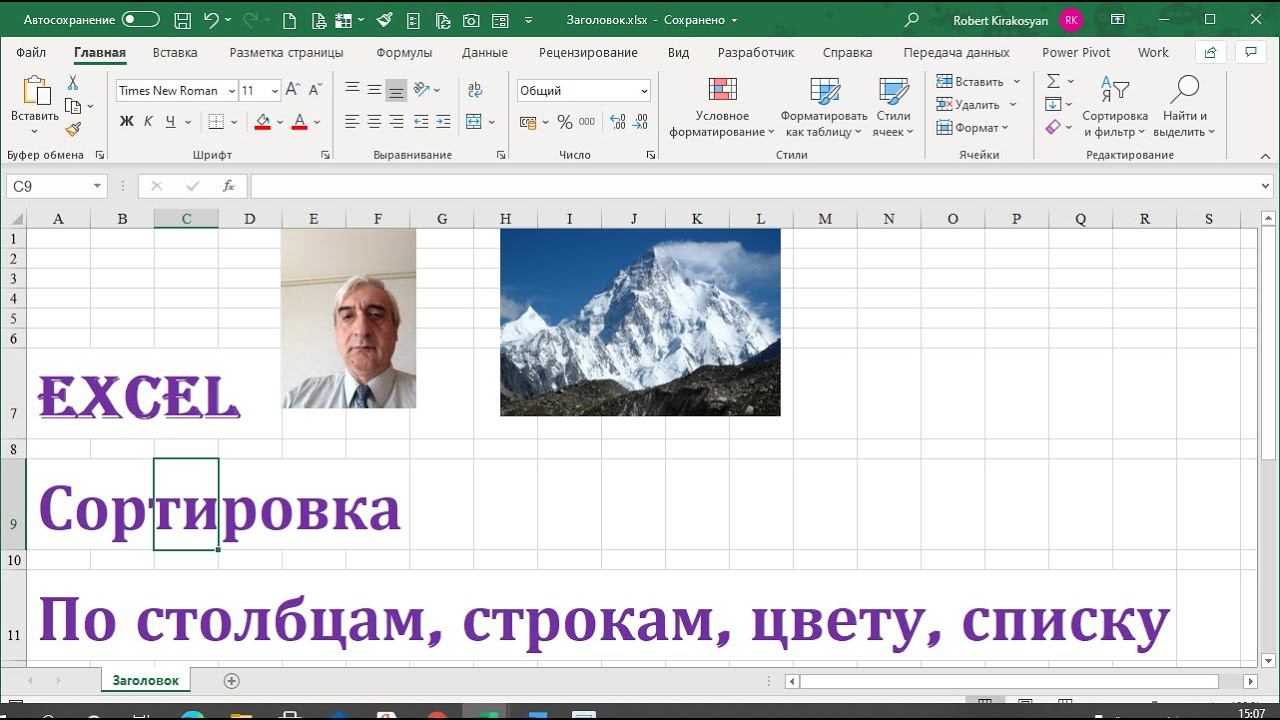Switch to the Разметка страницы tab
Image resolution: width=1280 pixels, height=720 pixels.
click(286, 53)
